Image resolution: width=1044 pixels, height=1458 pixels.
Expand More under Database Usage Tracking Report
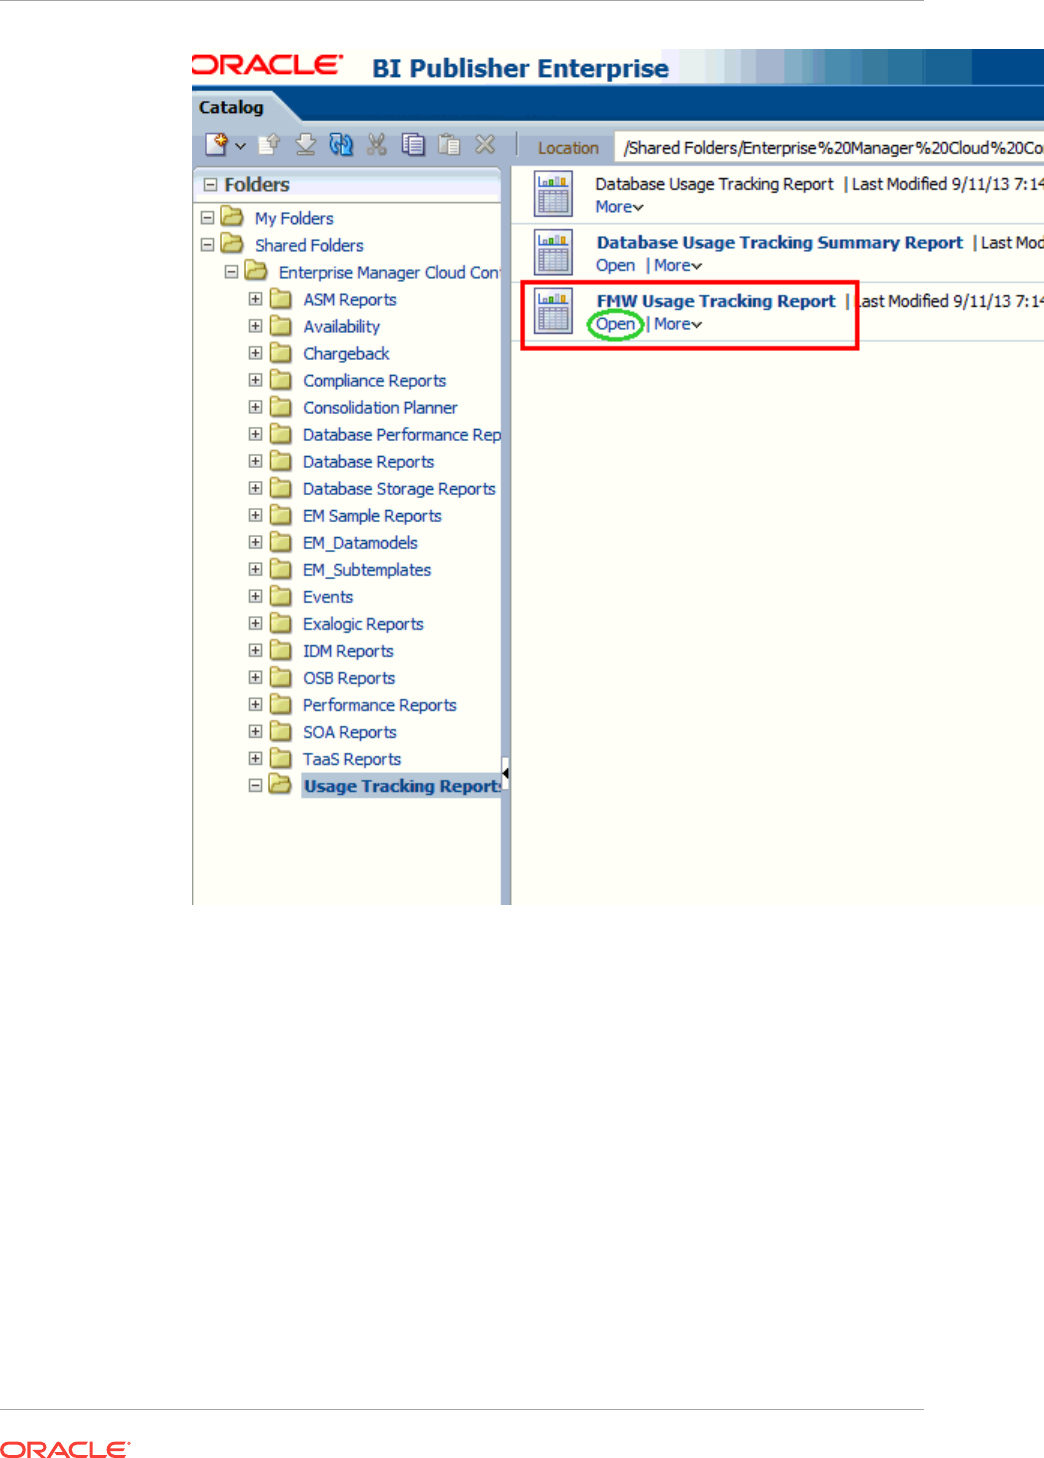(619, 207)
